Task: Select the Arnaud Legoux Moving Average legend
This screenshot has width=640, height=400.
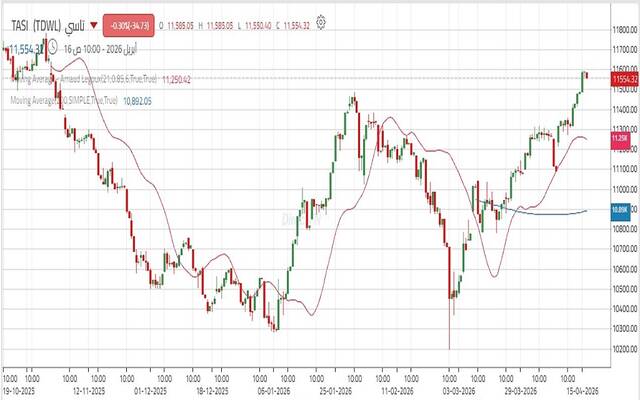Action: (80, 78)
